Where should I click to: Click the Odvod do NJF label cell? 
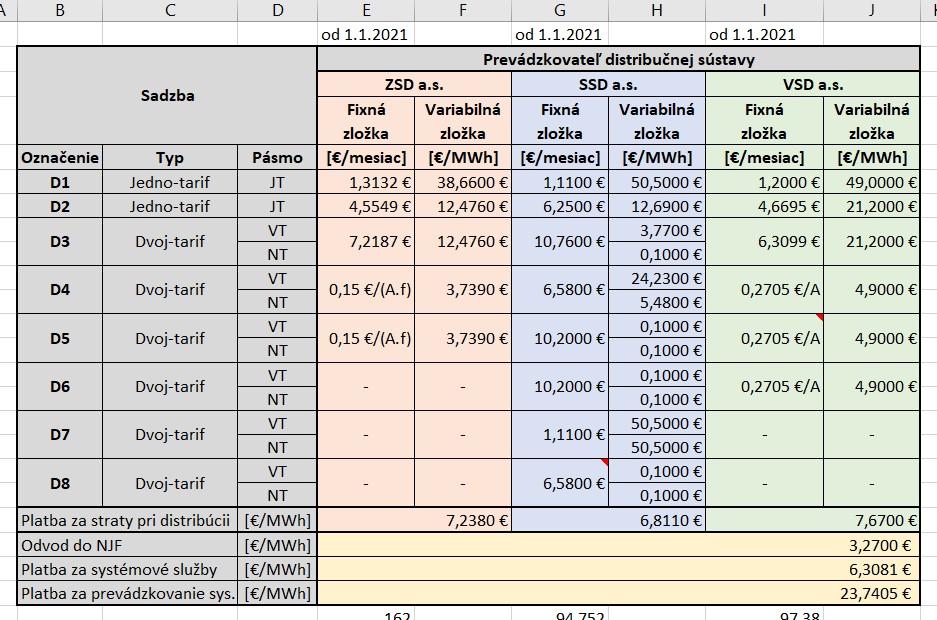coord(128,545)
